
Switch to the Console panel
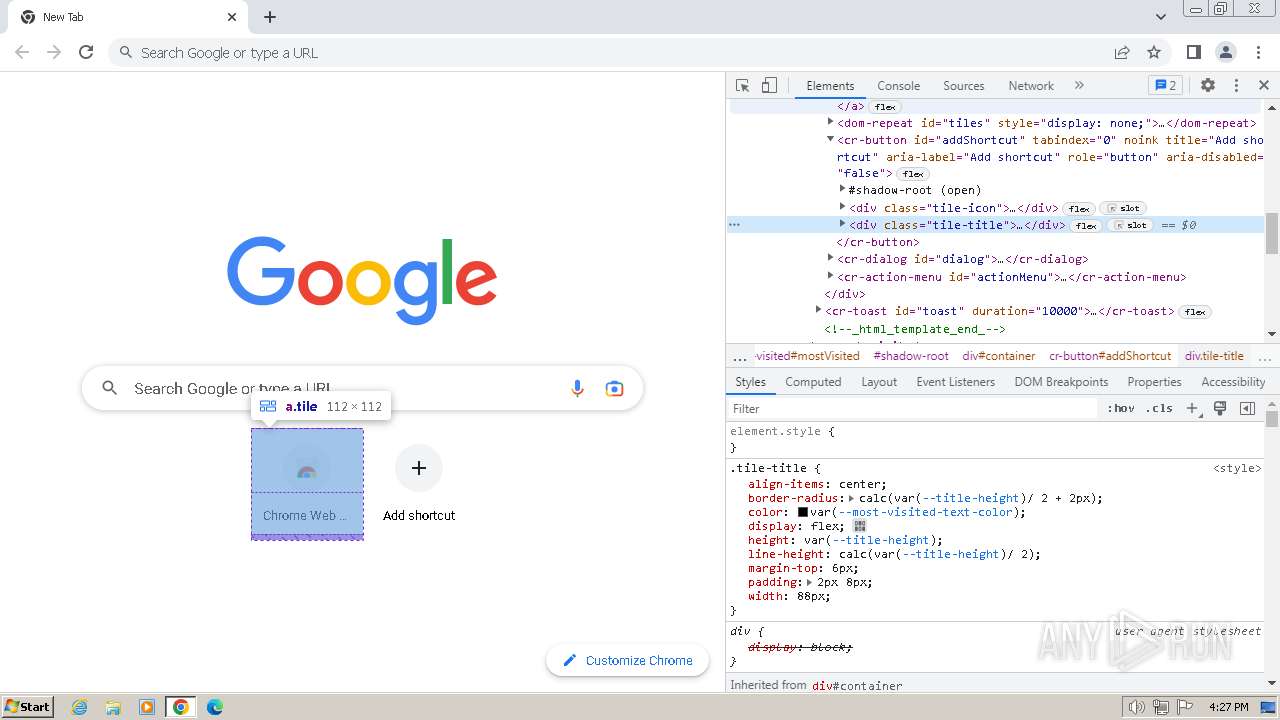(898, 86)
